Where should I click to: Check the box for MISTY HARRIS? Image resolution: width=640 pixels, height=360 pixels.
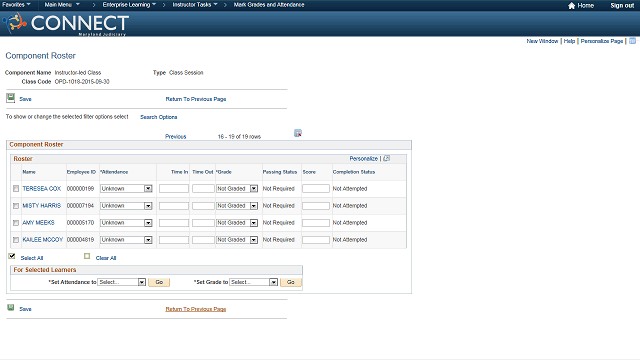(16, 206)
